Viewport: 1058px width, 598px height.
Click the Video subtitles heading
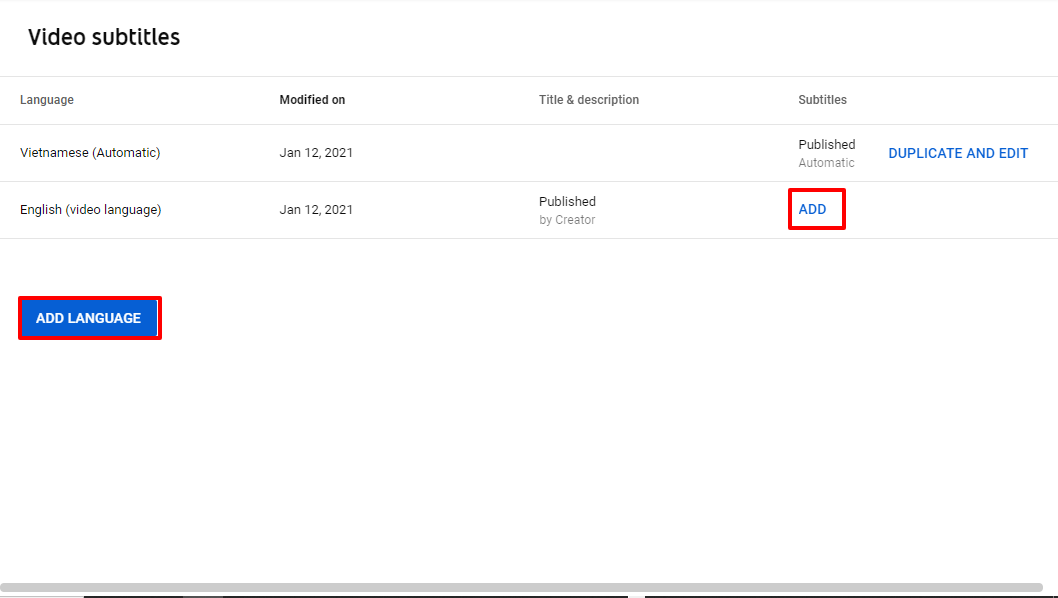pos(104,37)
